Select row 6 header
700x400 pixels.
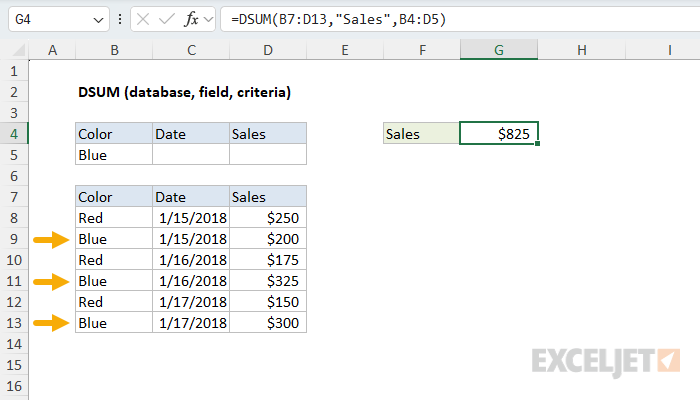pos(14,176)
